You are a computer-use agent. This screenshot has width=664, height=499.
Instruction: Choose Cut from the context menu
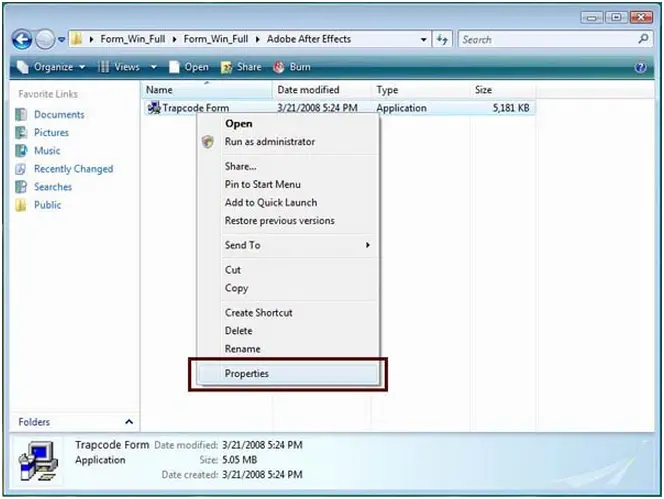click(x=288, y=270)
